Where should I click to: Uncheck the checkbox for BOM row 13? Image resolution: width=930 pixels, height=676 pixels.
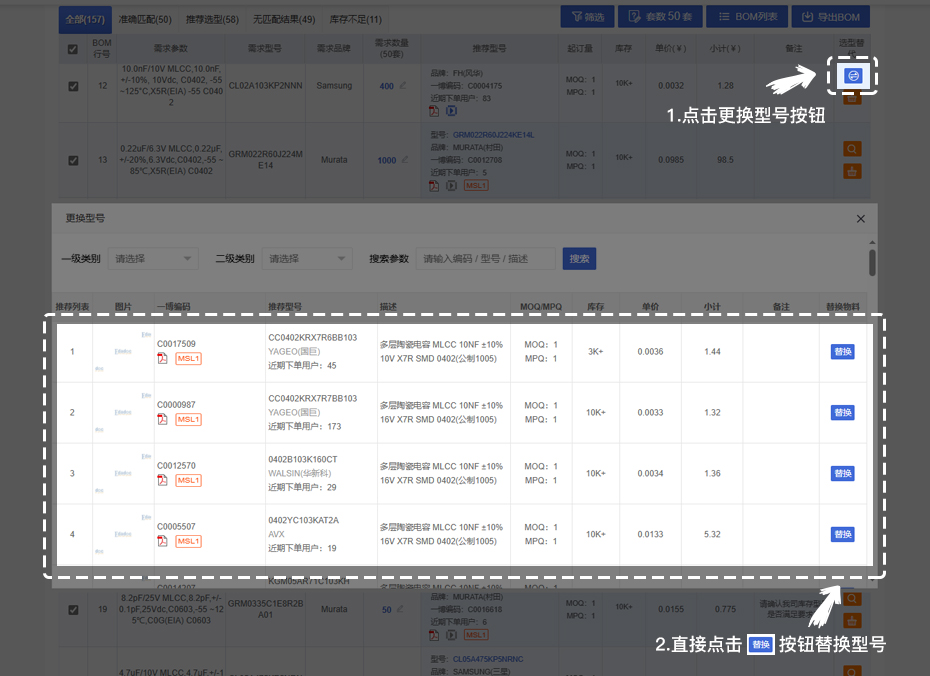73,158
